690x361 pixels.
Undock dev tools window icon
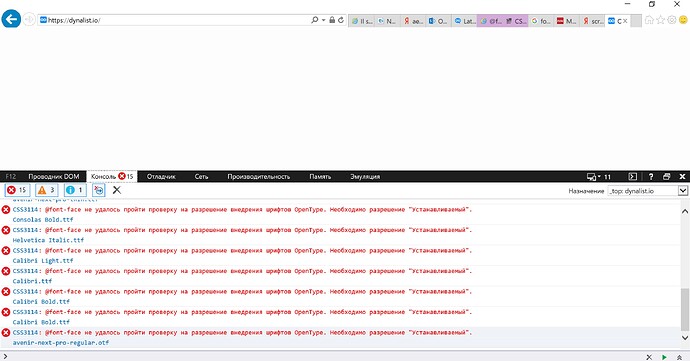click(667, 177)
